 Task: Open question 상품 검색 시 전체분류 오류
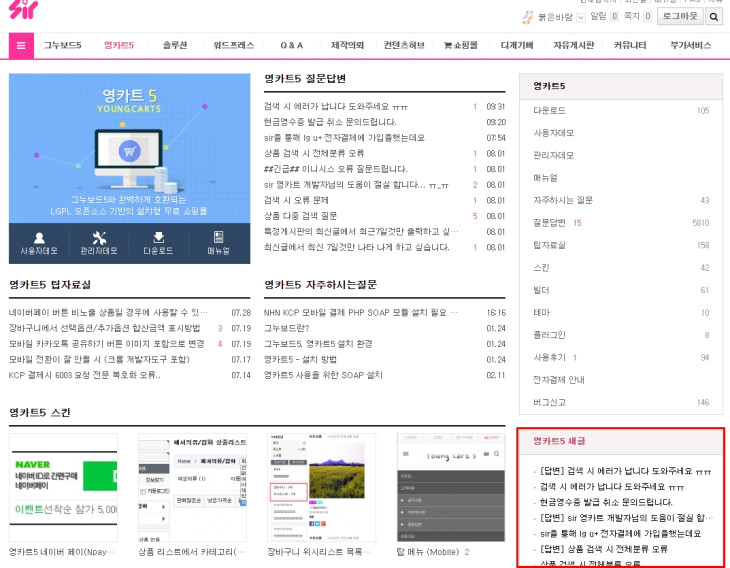click(x=314, y=153)
